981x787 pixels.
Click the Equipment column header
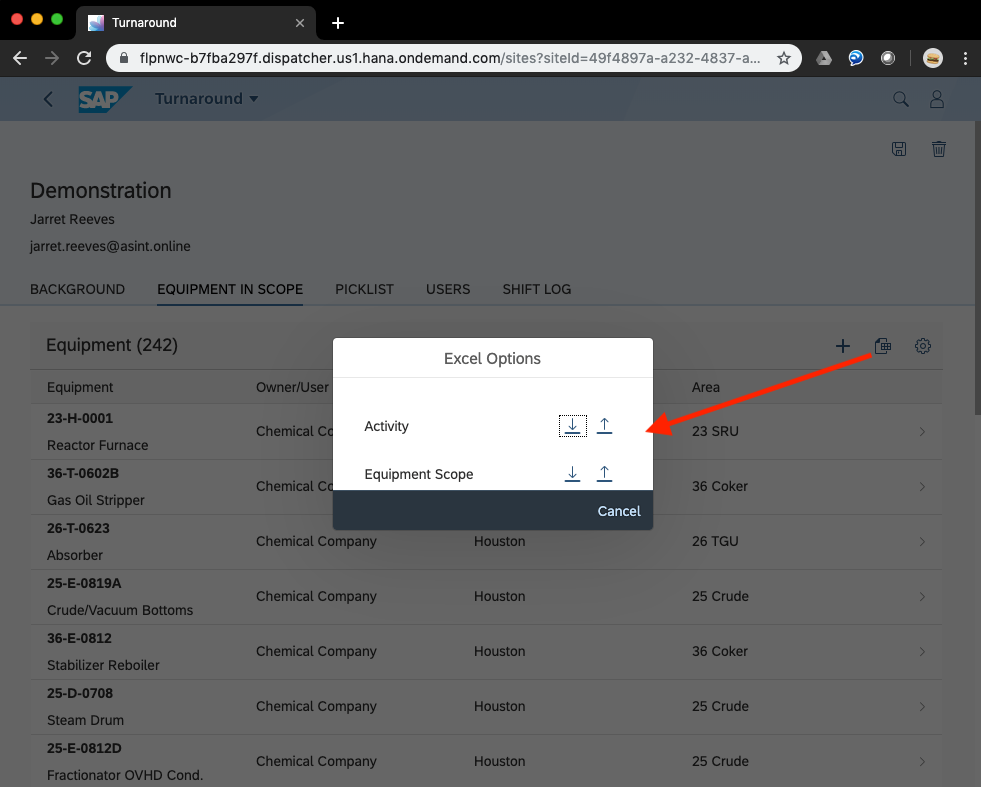pyautogui.click(x=80, y=387)
